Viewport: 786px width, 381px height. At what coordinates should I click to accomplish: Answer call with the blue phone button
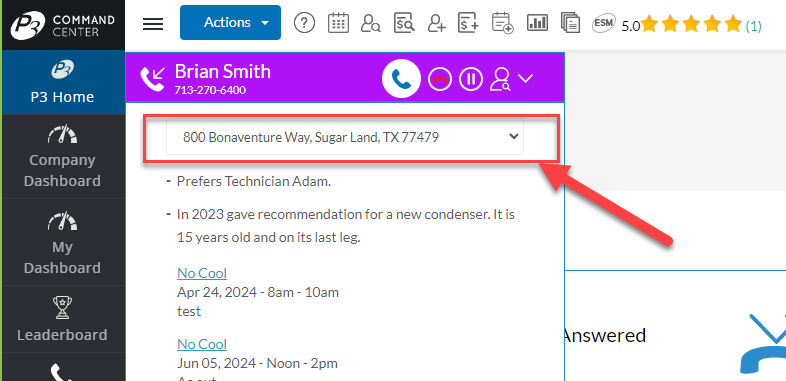tap(402, 79)
